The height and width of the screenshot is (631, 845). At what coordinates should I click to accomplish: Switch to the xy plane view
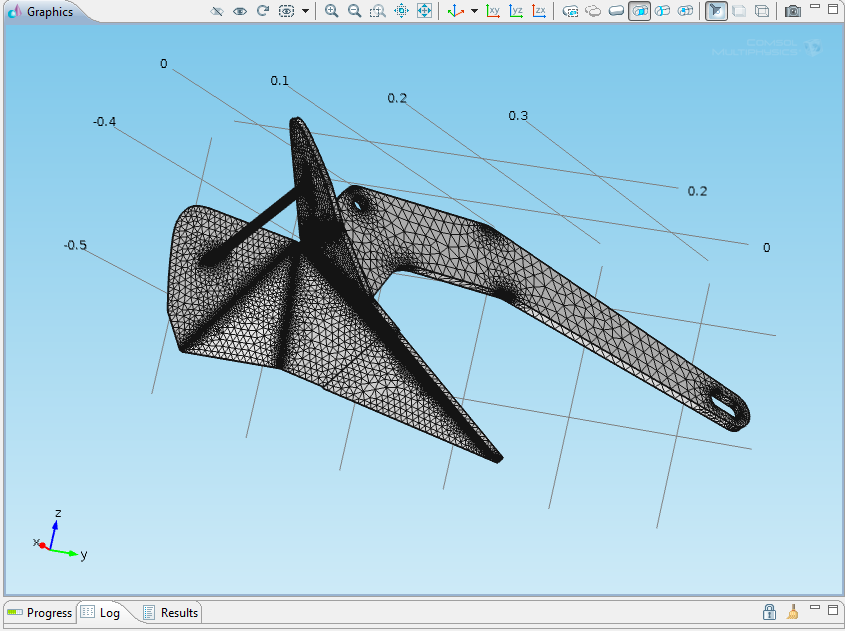point(493,11)
